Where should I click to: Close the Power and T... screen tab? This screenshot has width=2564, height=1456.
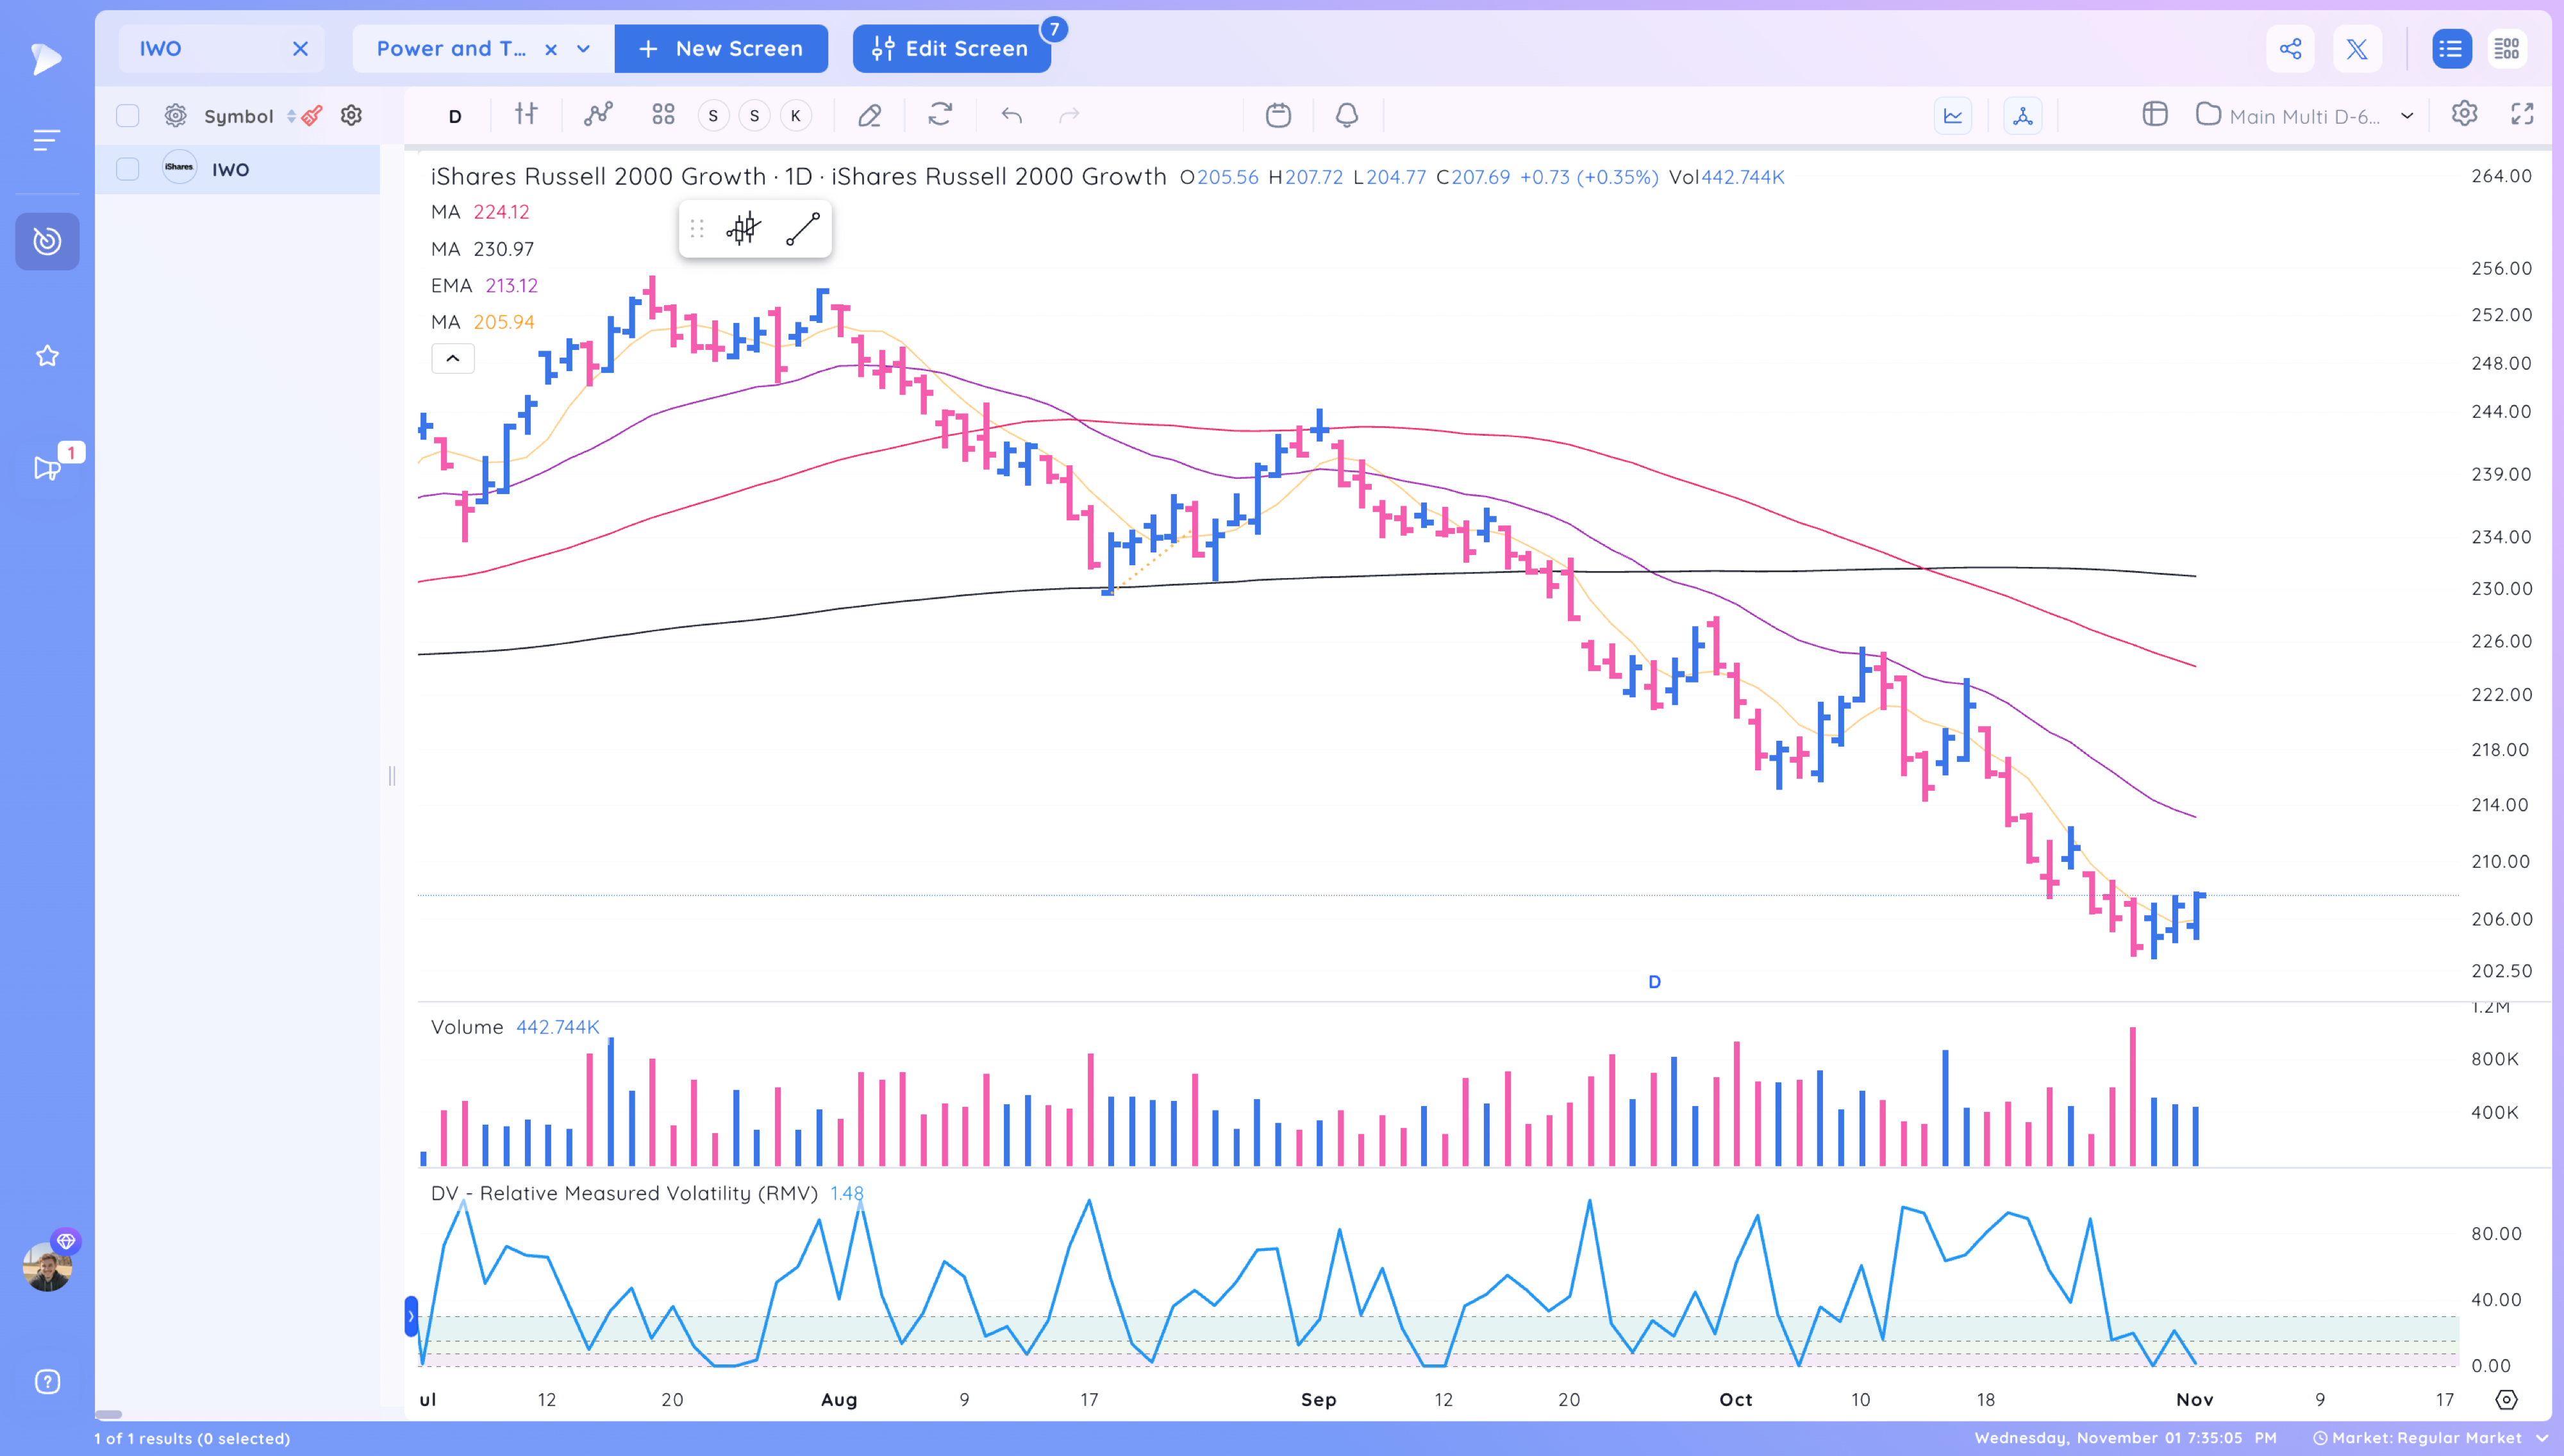pos(551,49)
